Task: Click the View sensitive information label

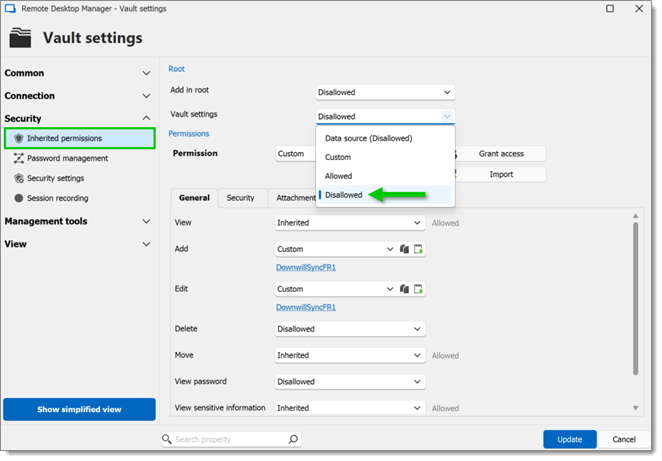Action: point(220,408)
